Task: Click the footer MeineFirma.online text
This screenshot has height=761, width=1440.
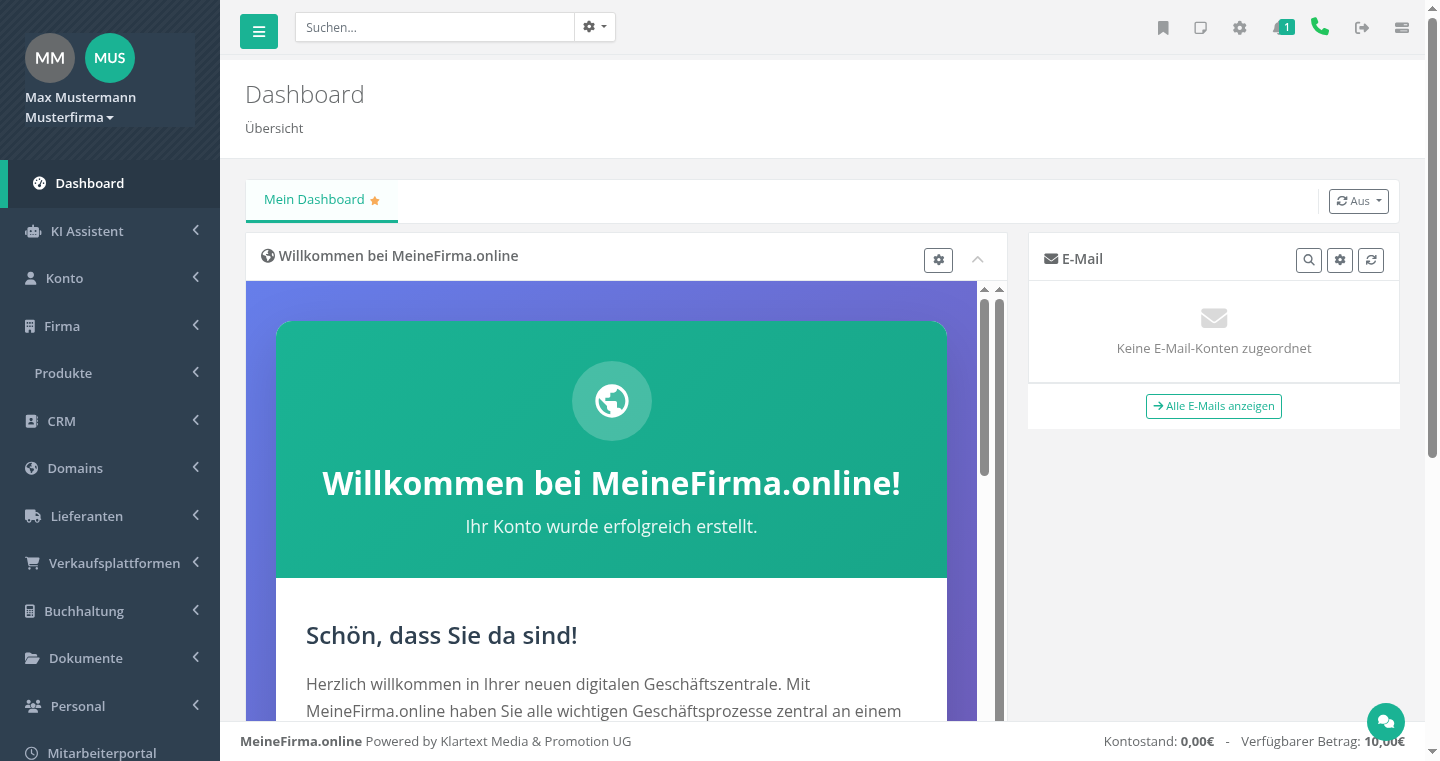Action: click(301, 742)
